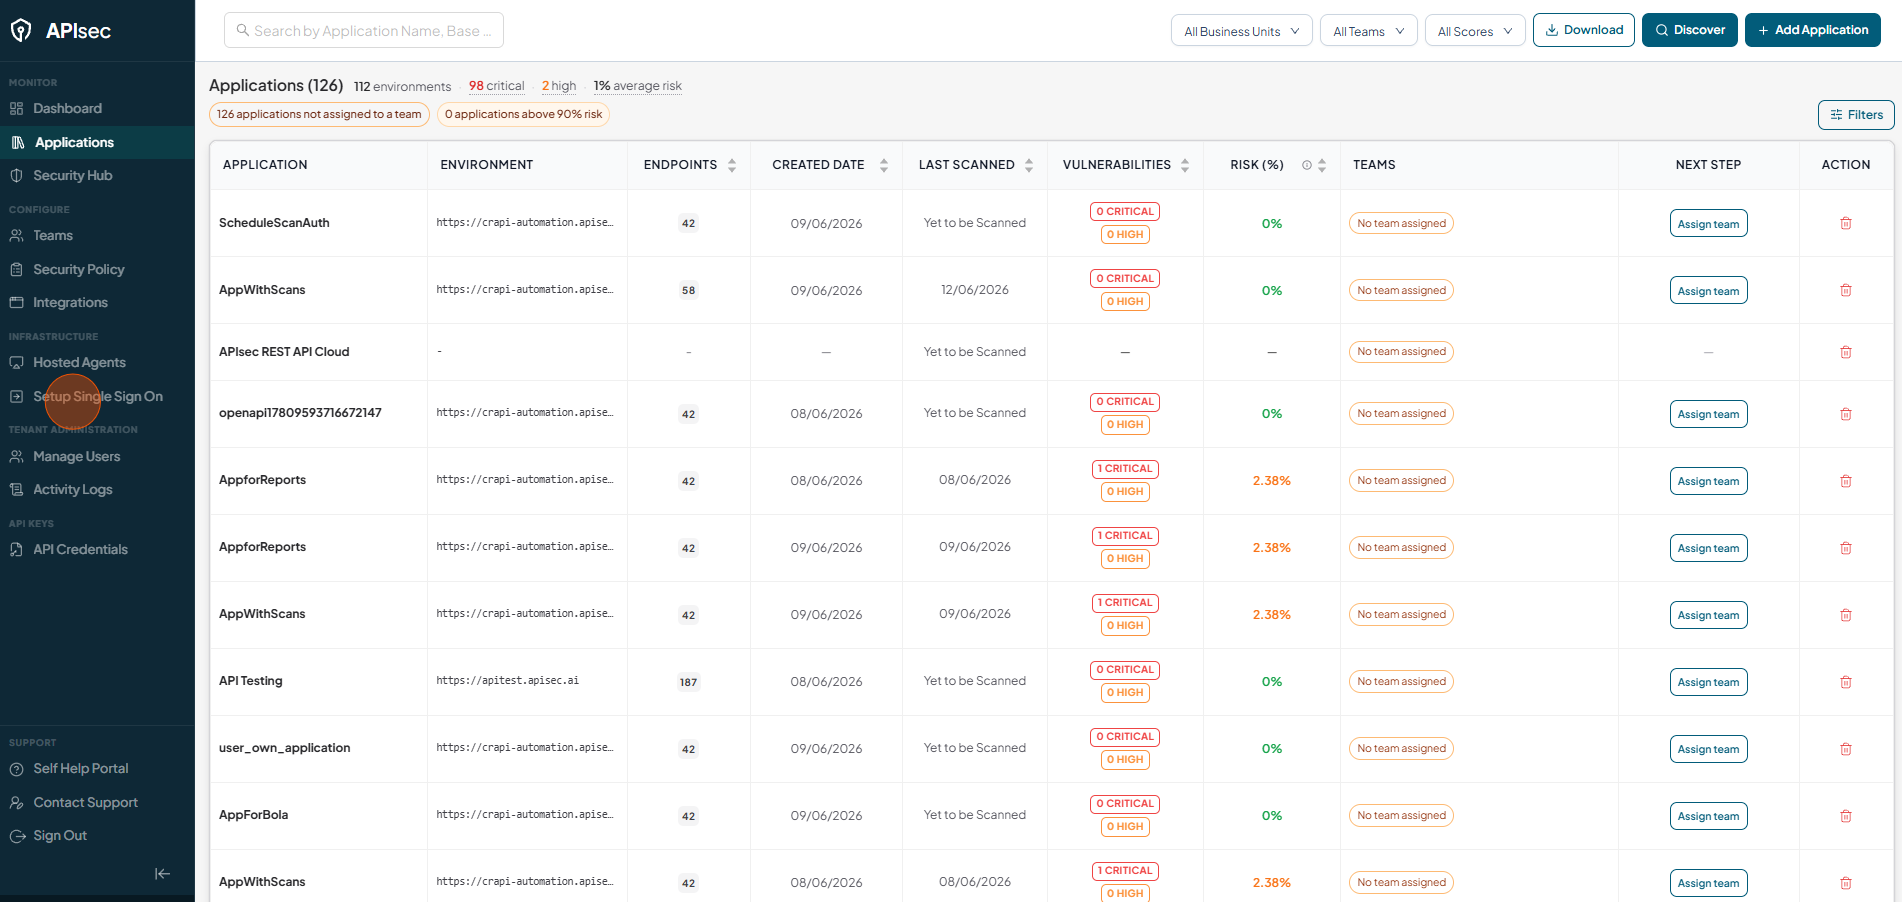Click the application search field
The height and width of the screenshot is (902, 1902).
click(x=364, y=31)
